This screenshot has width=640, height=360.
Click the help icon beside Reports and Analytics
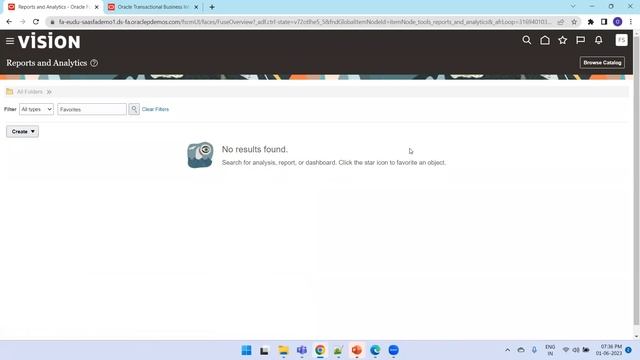tap(94, 63)
